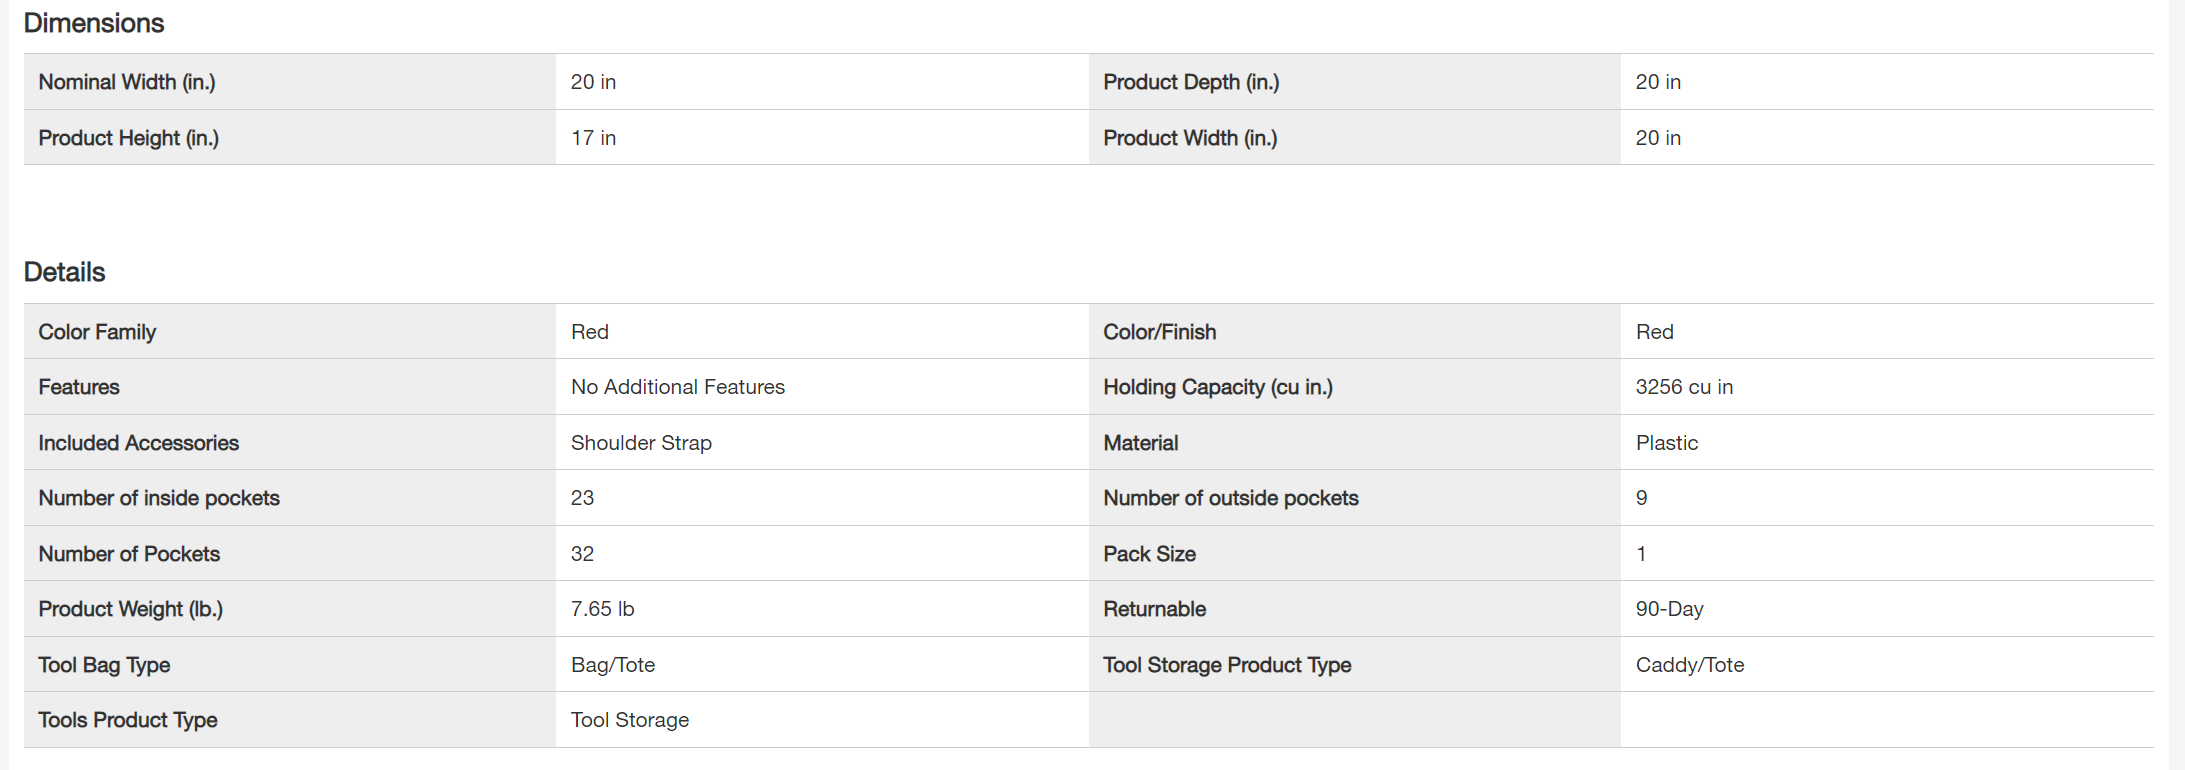Click the Product Height value 17 in
The height and width of the screenshot is (770, 2185).
point(593,138)
